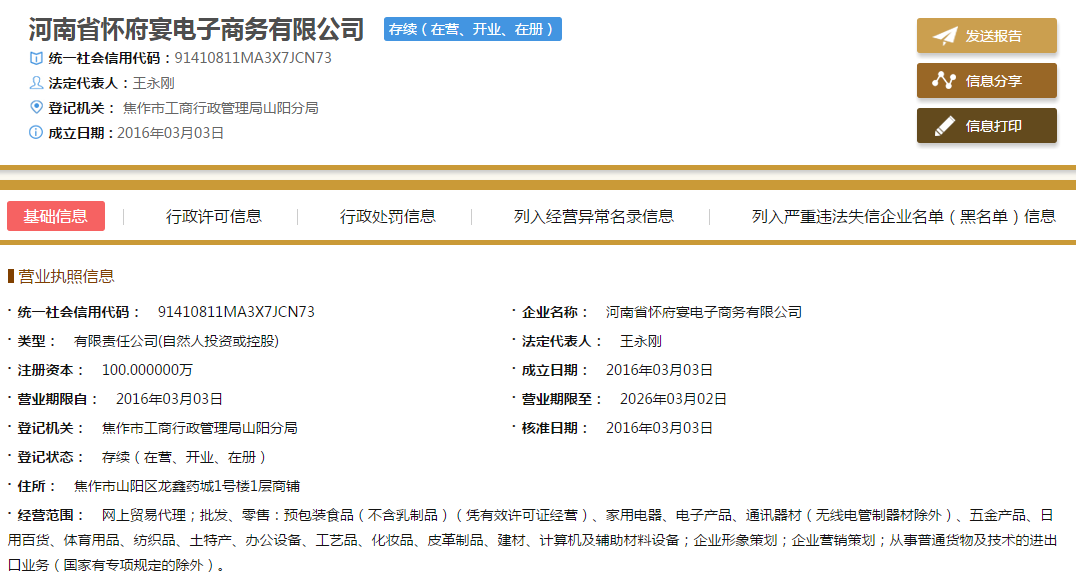Click the 住所 address text
The height and width of the screenshot is (575, 1076).
click(x=187, y=486)
